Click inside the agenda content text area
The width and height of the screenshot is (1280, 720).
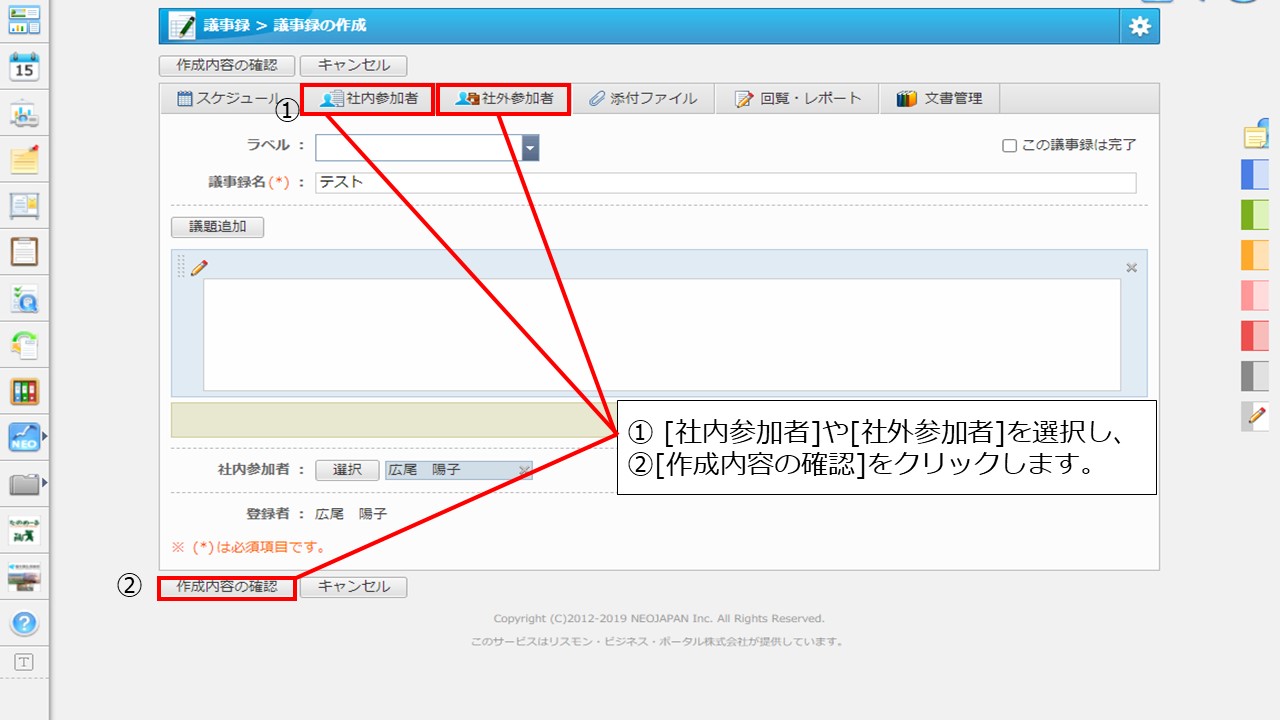coord(662,334)
